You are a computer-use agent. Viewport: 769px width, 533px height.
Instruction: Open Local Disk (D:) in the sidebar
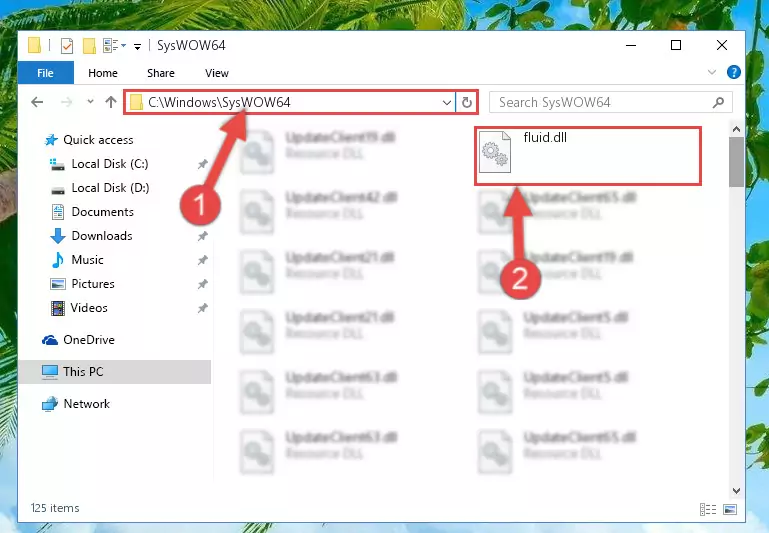pos(100,188)
